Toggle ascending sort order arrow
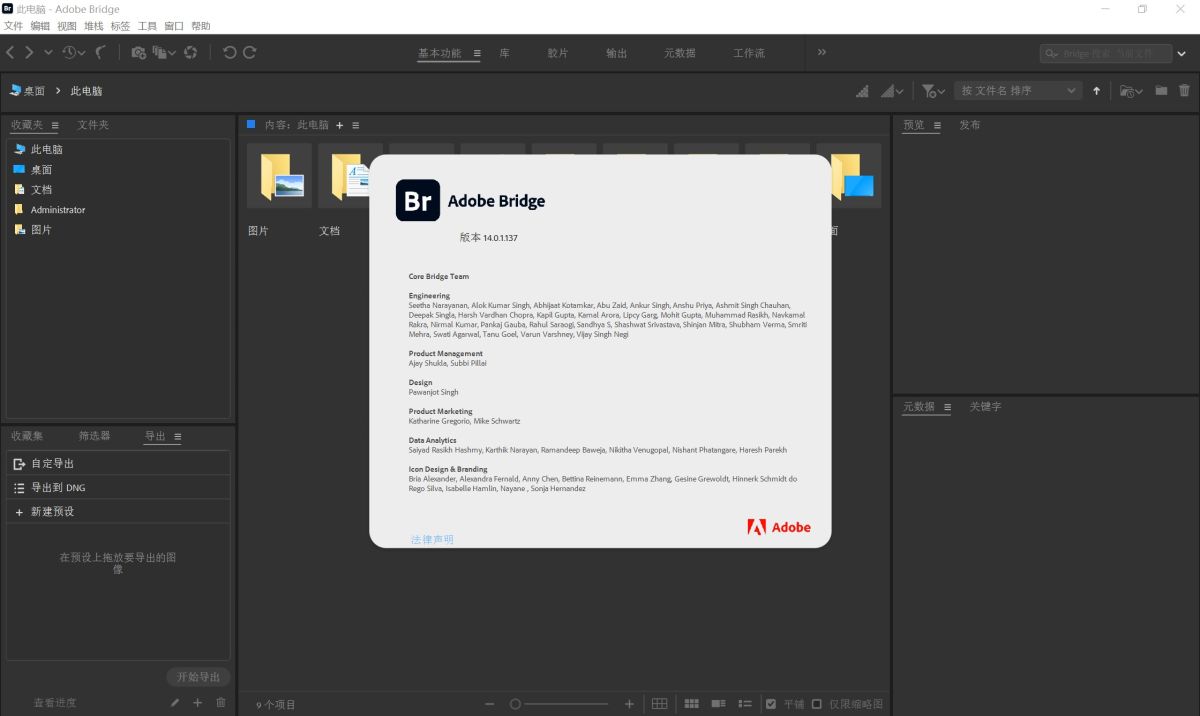 1096,91
